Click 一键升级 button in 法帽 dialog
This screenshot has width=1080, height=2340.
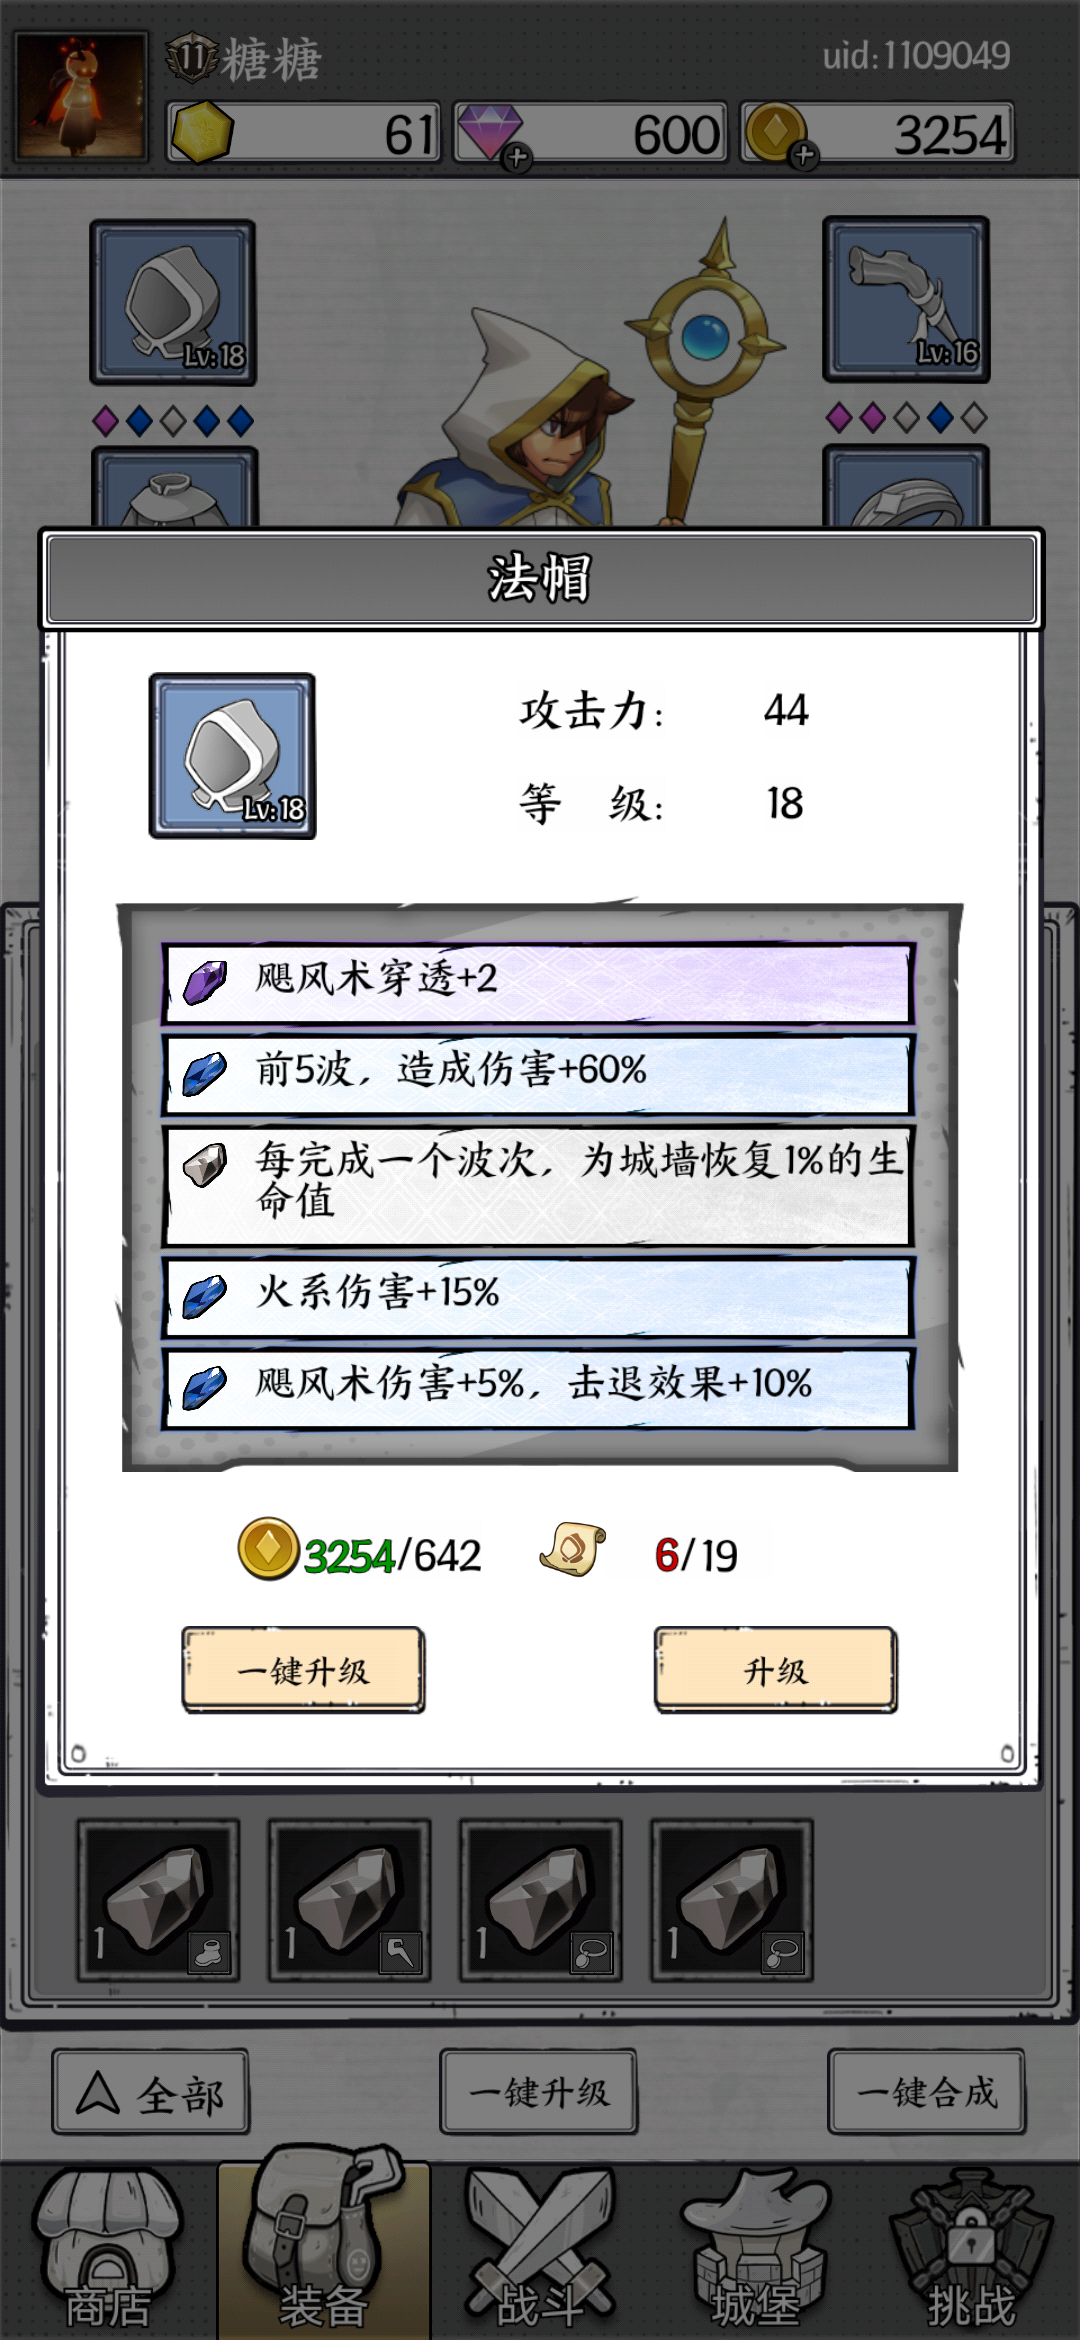point(303,1670)
